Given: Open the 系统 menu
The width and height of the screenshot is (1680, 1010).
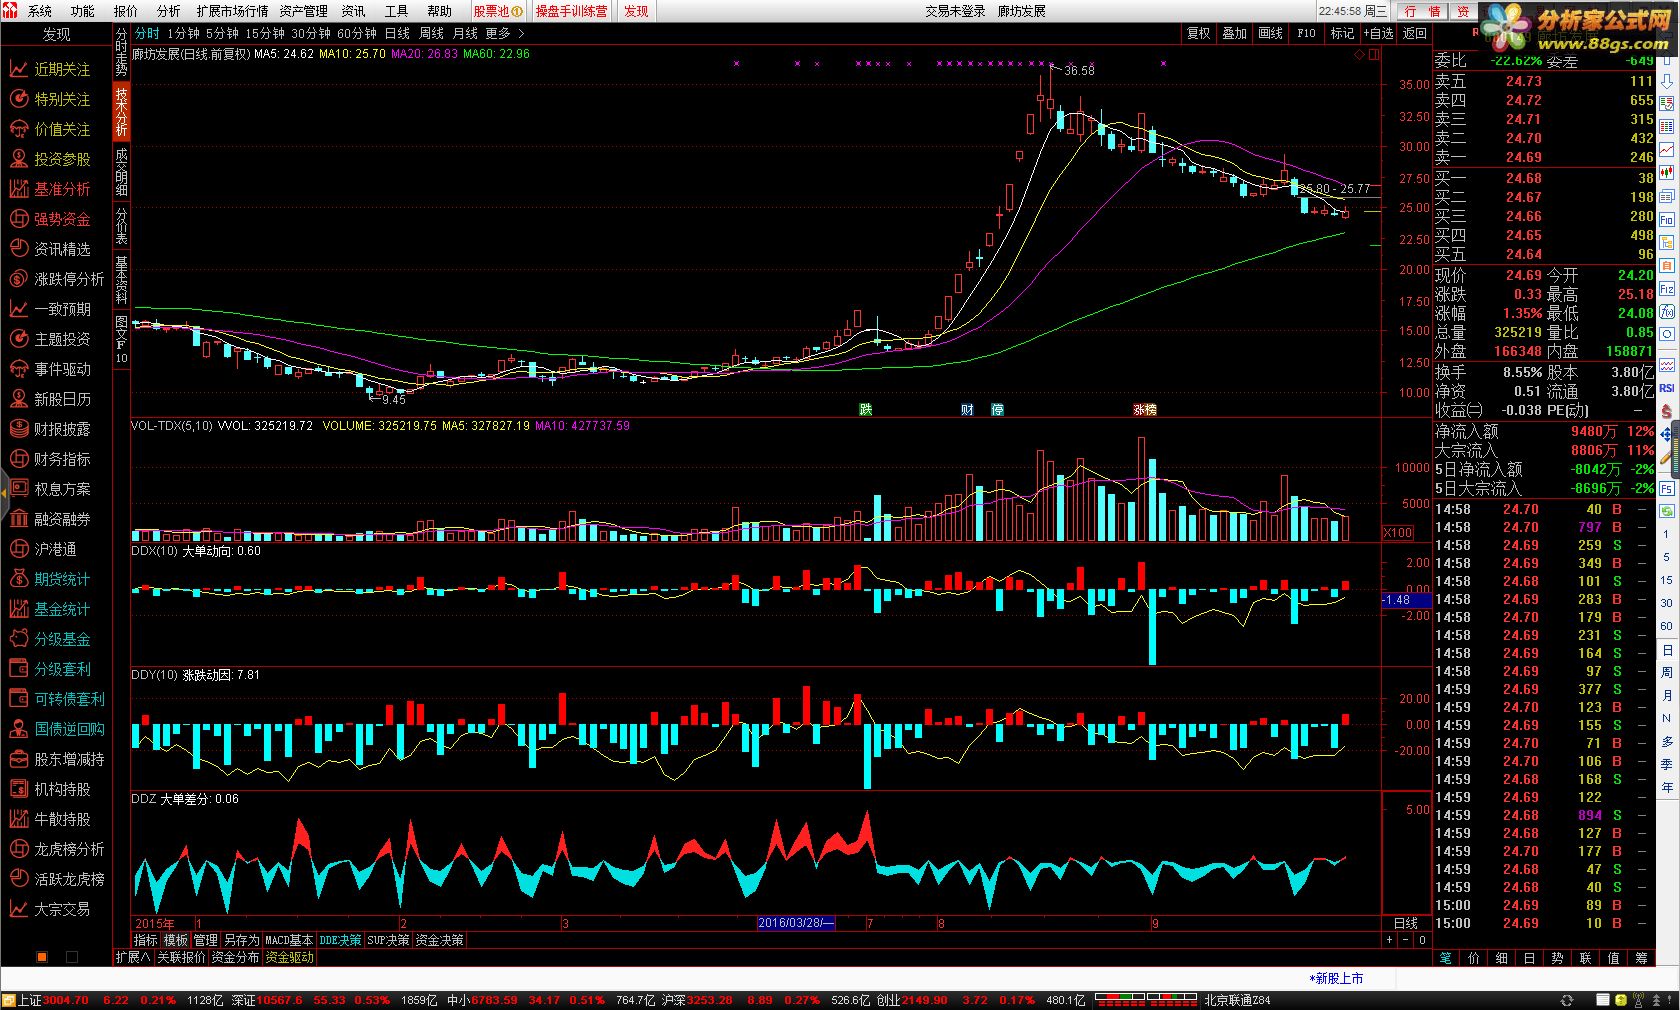Looking at the screenshot, I should click(x=39, y=11).
